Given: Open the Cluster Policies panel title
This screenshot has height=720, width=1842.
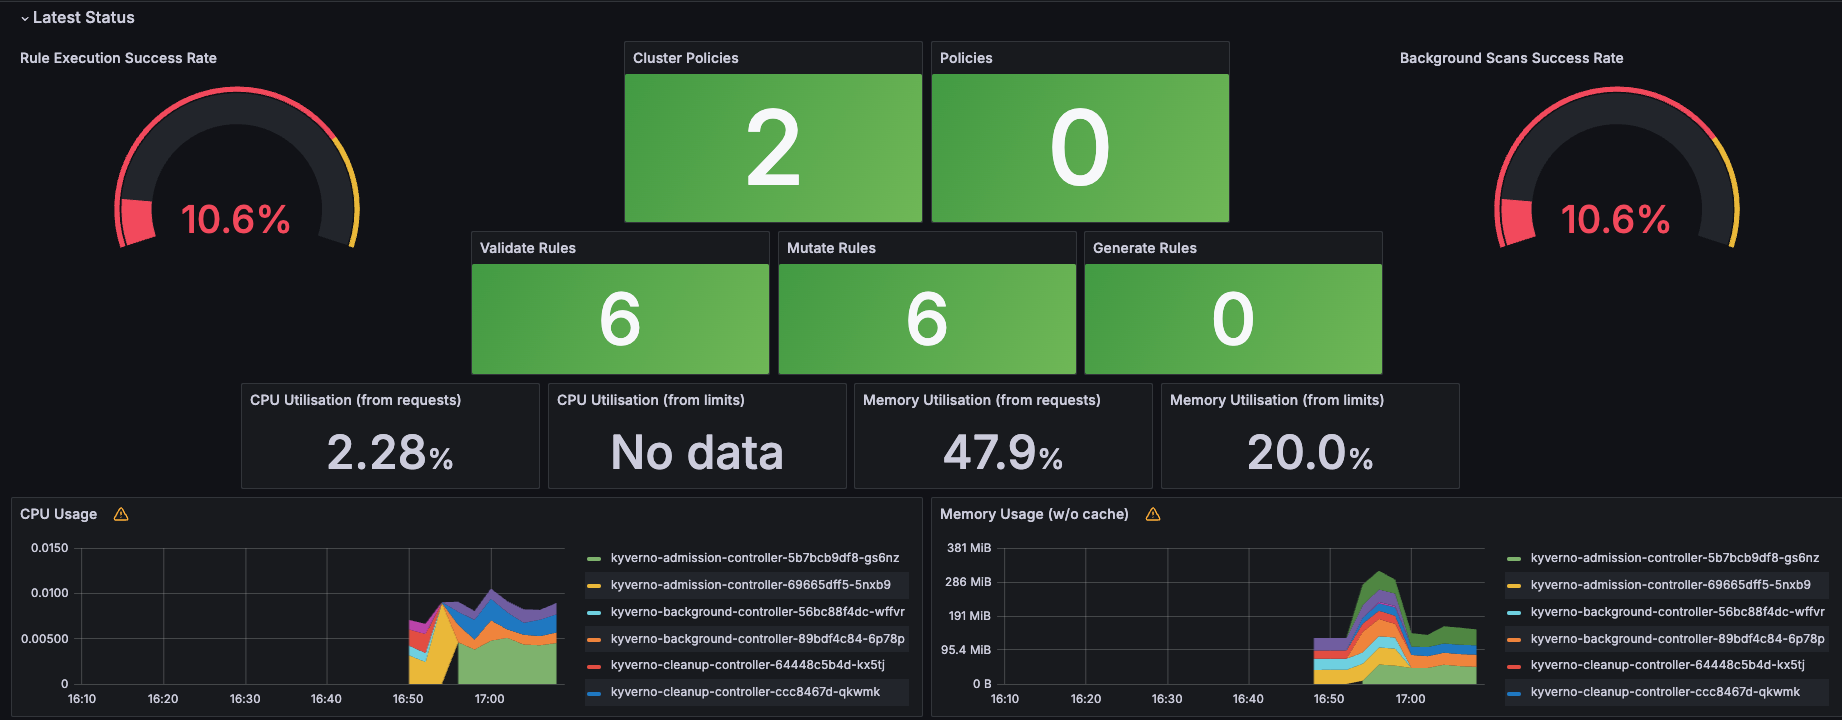Looking at the screenshot, I should click(x=686, y=58).
